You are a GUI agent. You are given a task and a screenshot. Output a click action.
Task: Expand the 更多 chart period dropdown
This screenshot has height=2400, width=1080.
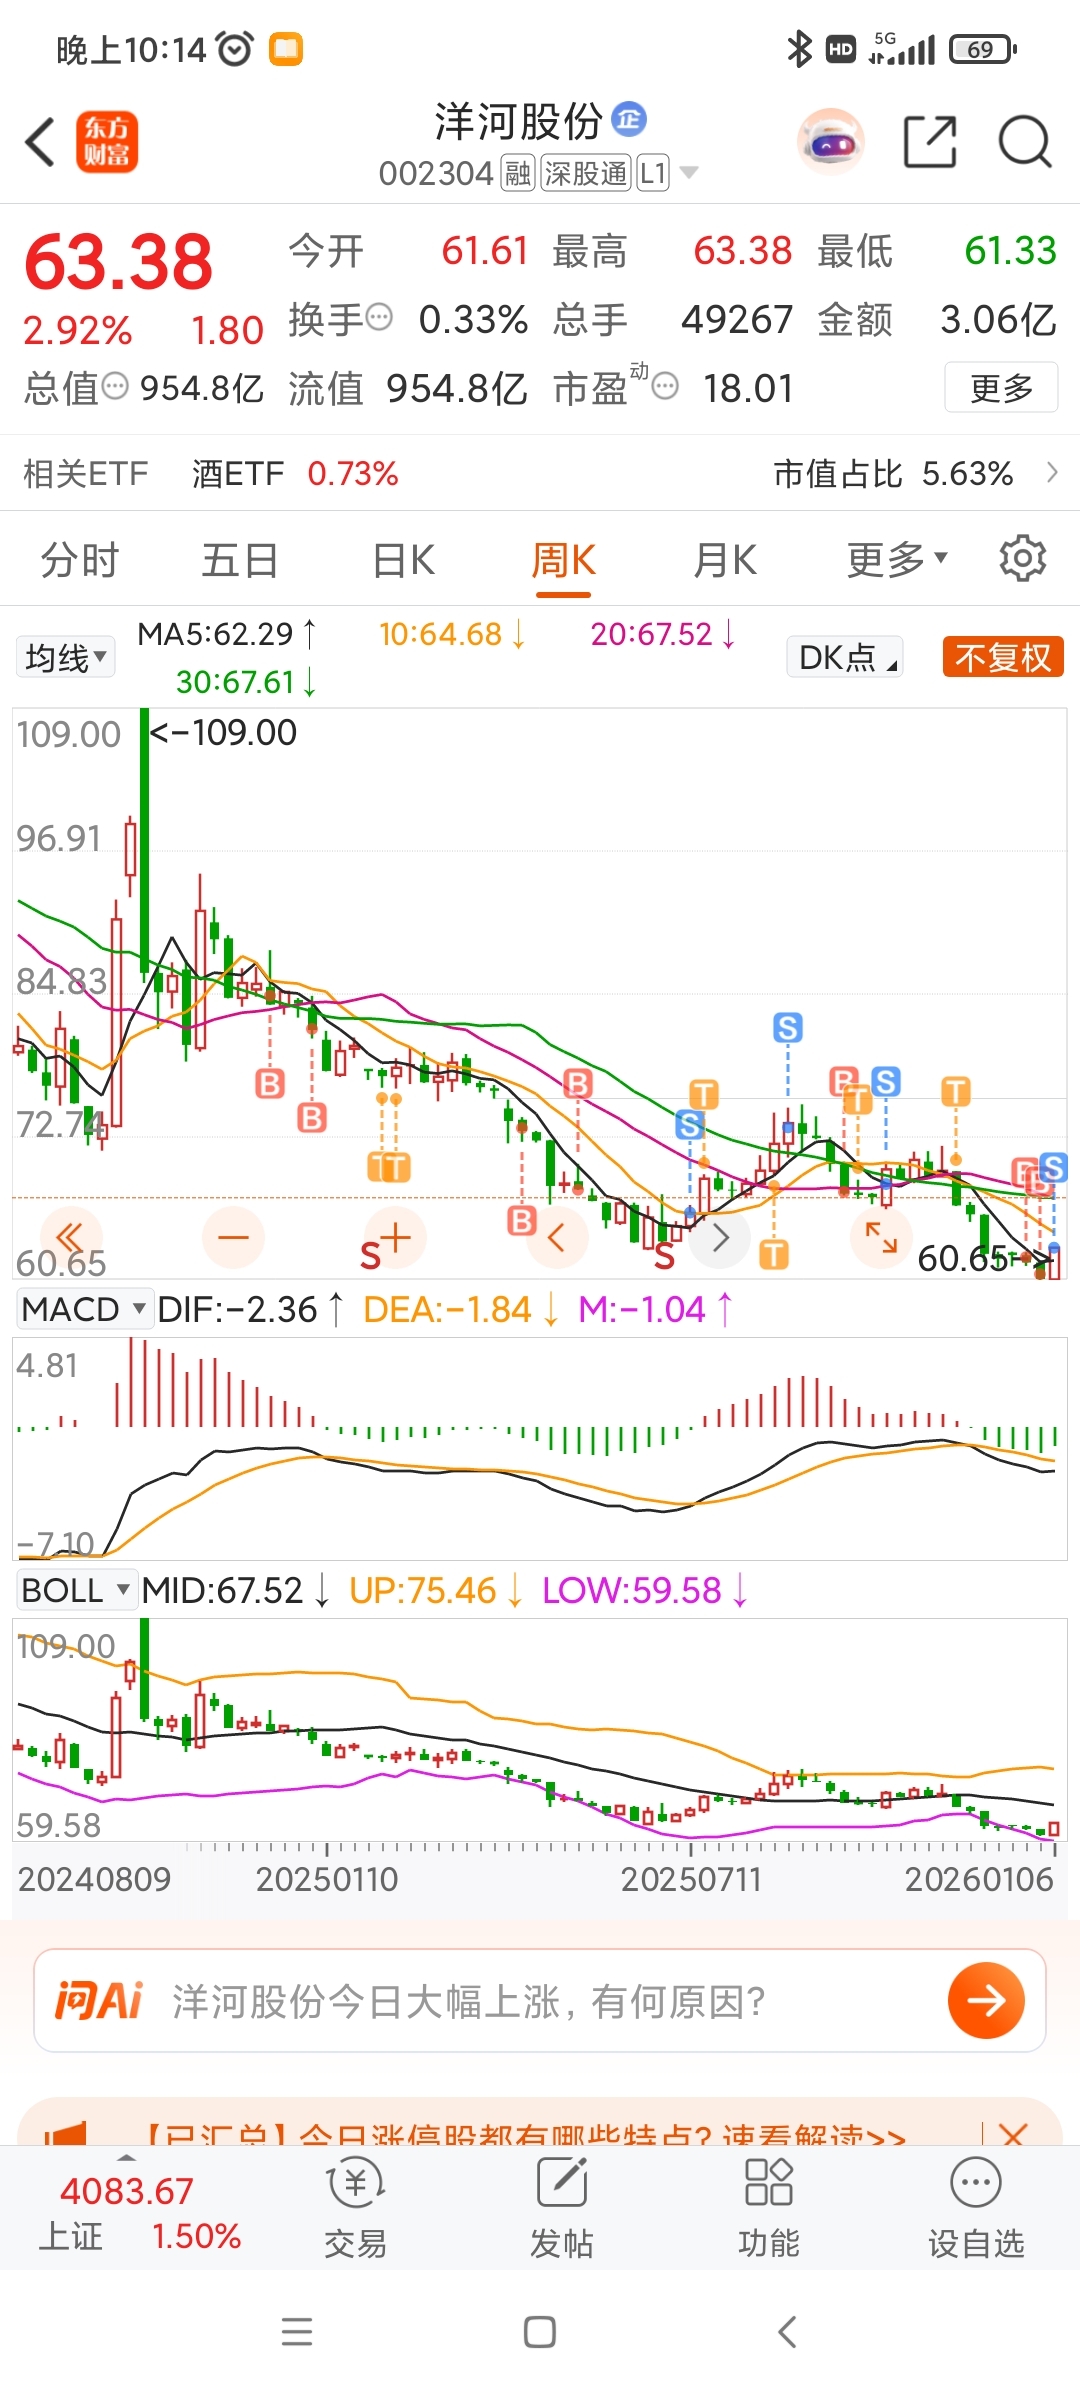pyautogui.click(x=896, y=559)
